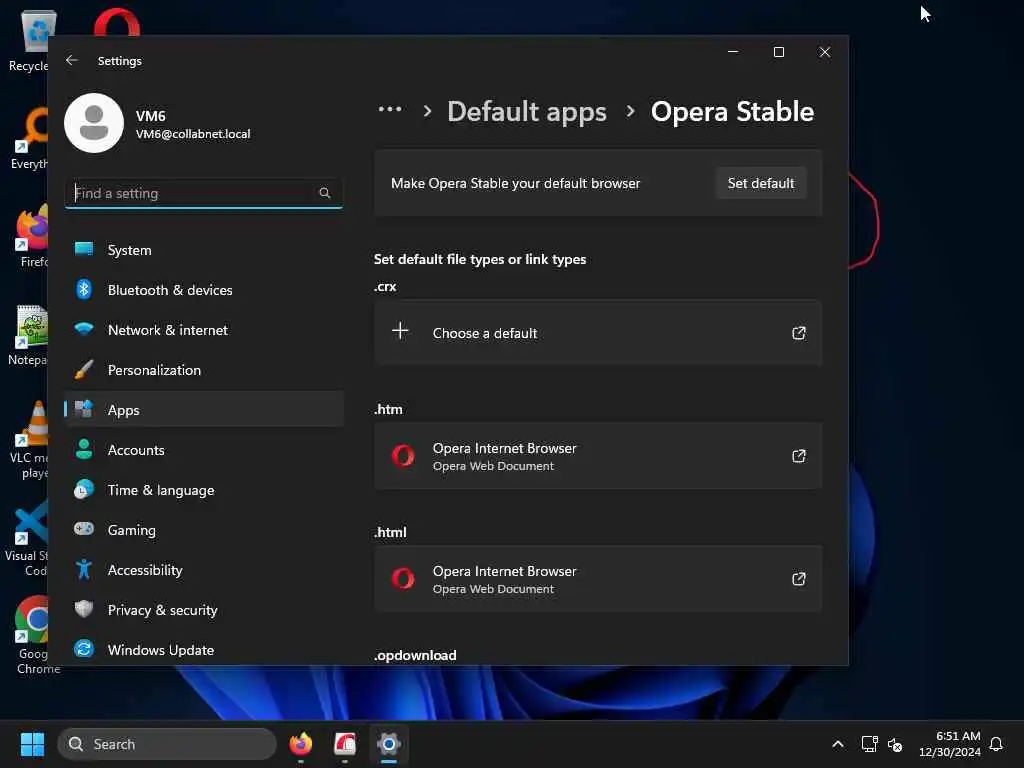Show hidden system tray icons
This screenshot has width=1024, height=768.
[838, 744]
